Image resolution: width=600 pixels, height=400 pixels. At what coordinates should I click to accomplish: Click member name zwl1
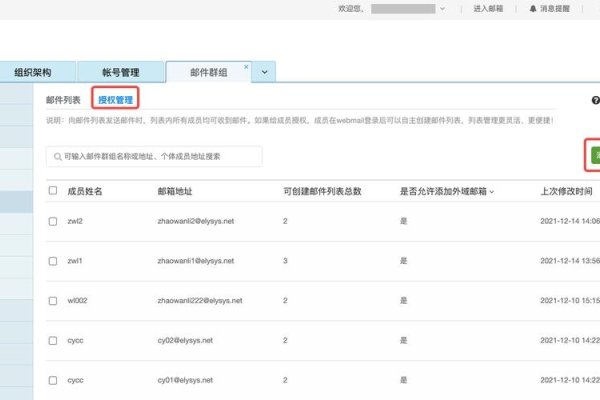[75, 261]
